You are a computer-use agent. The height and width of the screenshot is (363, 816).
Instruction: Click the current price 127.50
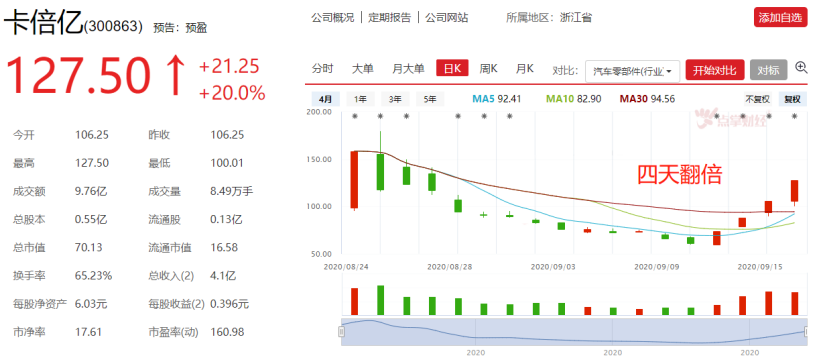pyautogui.click(x=79, y=77)
